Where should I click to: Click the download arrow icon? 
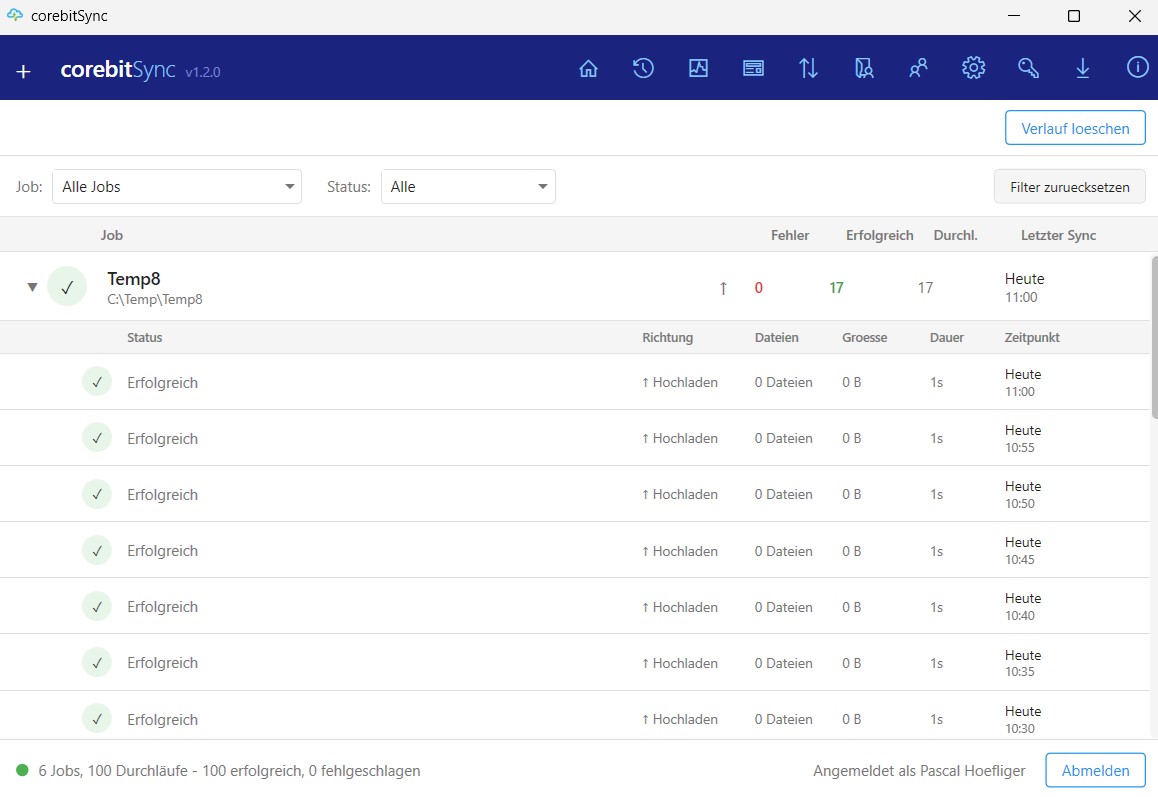coord(1082,68)
